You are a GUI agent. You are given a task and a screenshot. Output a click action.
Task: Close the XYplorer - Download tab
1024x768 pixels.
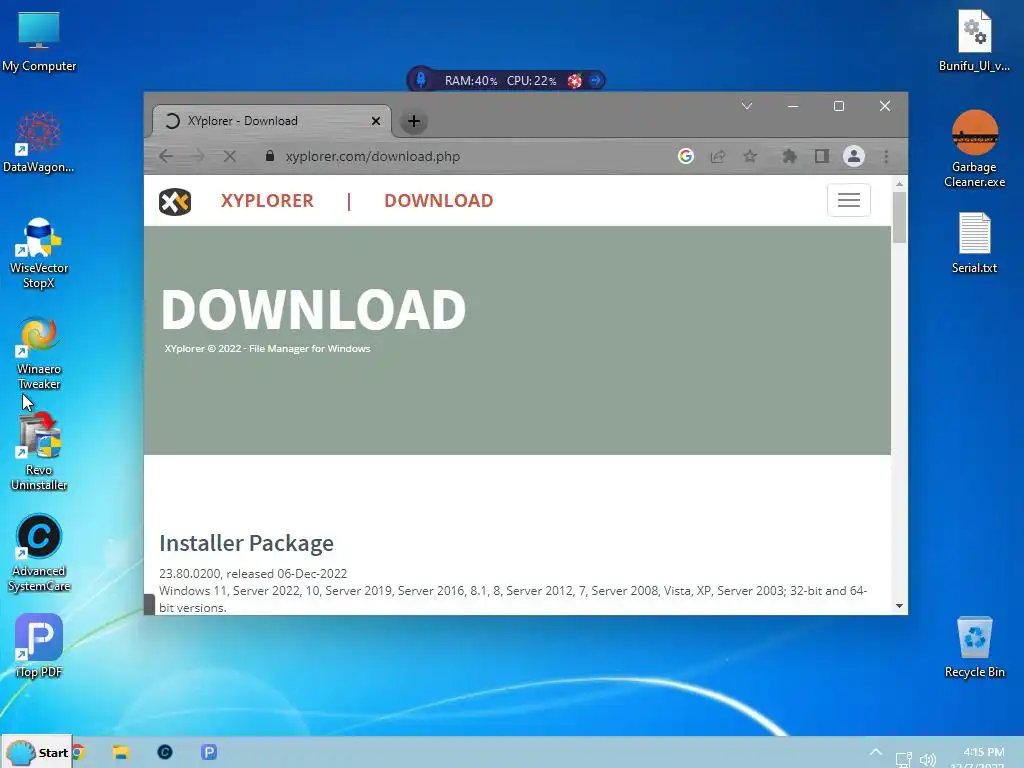pyautogui.click(x=376, y=121)
